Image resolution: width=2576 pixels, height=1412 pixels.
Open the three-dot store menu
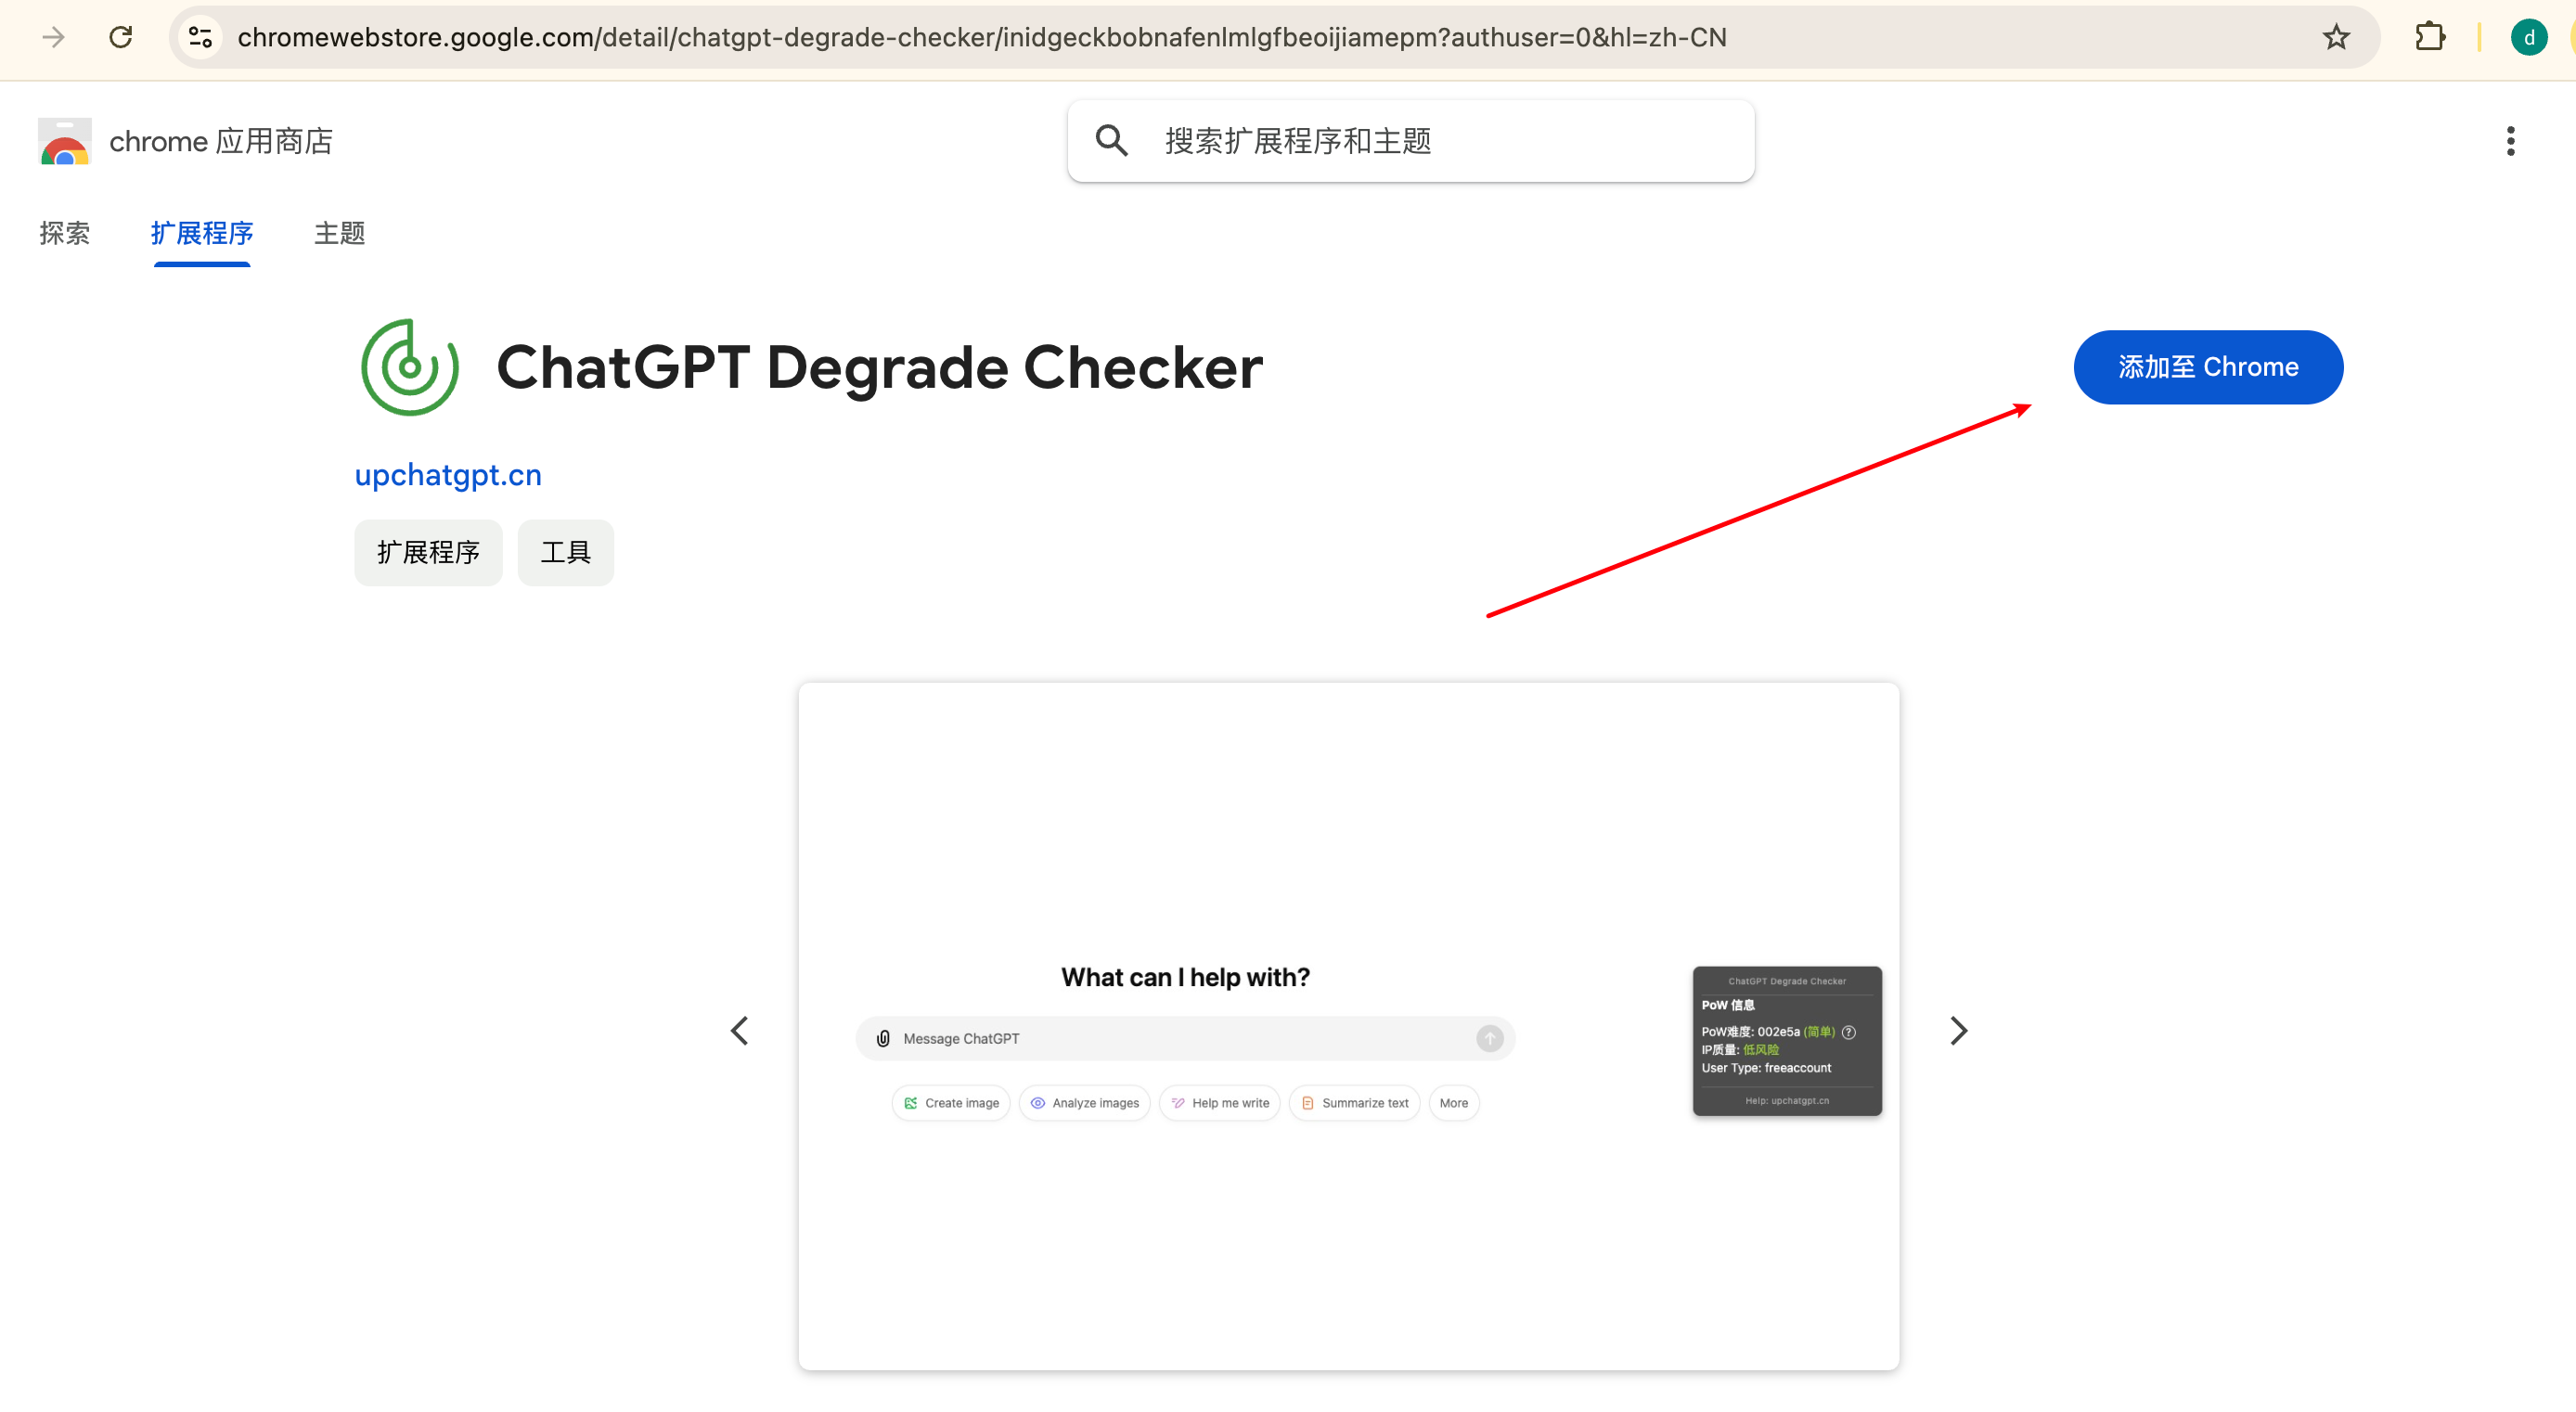click(x=2510, y=141)
